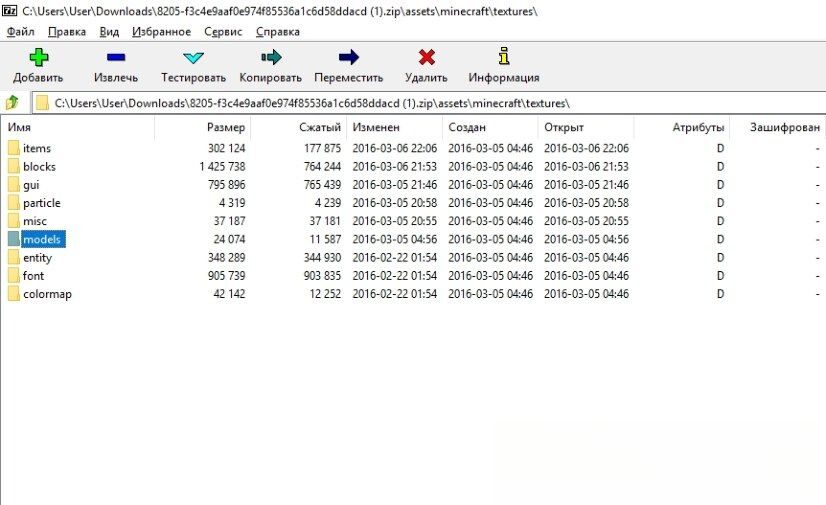Click the green plus Add (Добавить) icon
Viewport: 826px width, 505px height.
click(x=39, y=57)
